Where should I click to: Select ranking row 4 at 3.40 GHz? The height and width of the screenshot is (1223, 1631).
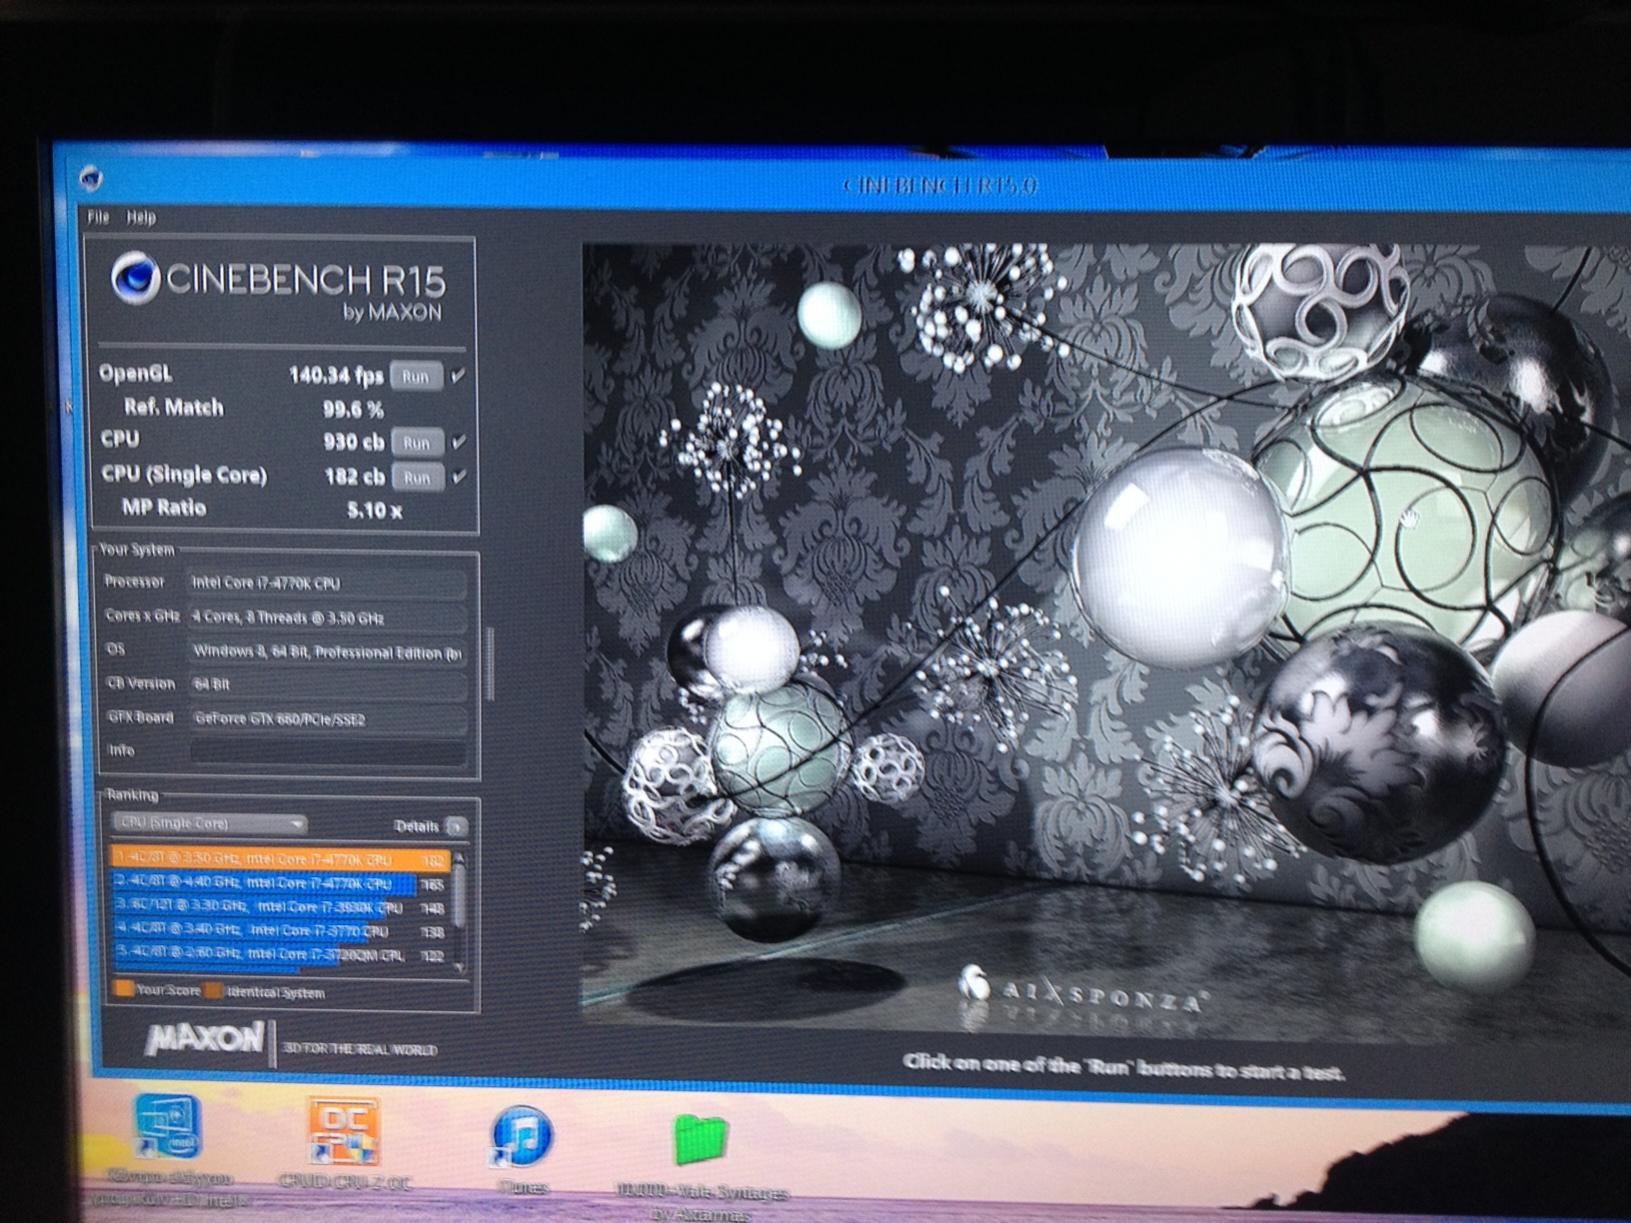pyautogui.click(x=280, y=931)
